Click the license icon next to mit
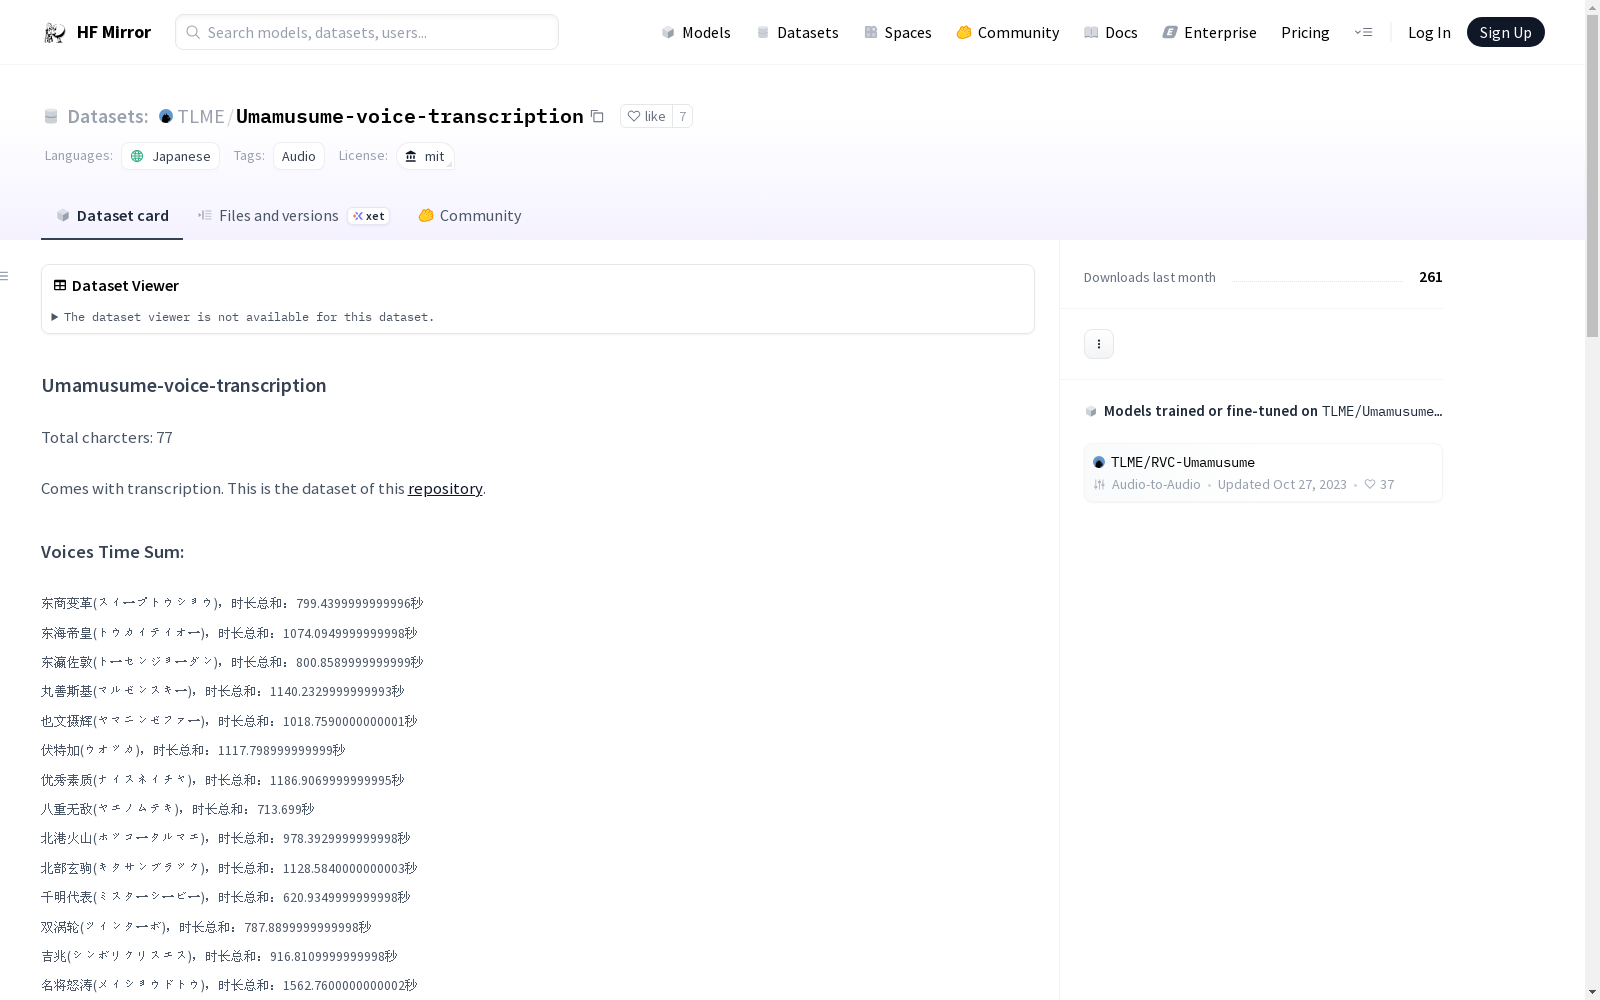1600x1000 pixels. pyautogui.click(x=411, y=156)
